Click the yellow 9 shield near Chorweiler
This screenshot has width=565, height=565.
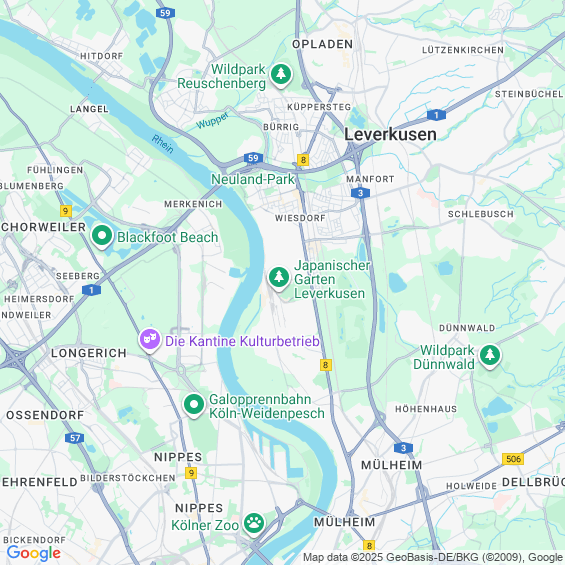tap(66, 211)
